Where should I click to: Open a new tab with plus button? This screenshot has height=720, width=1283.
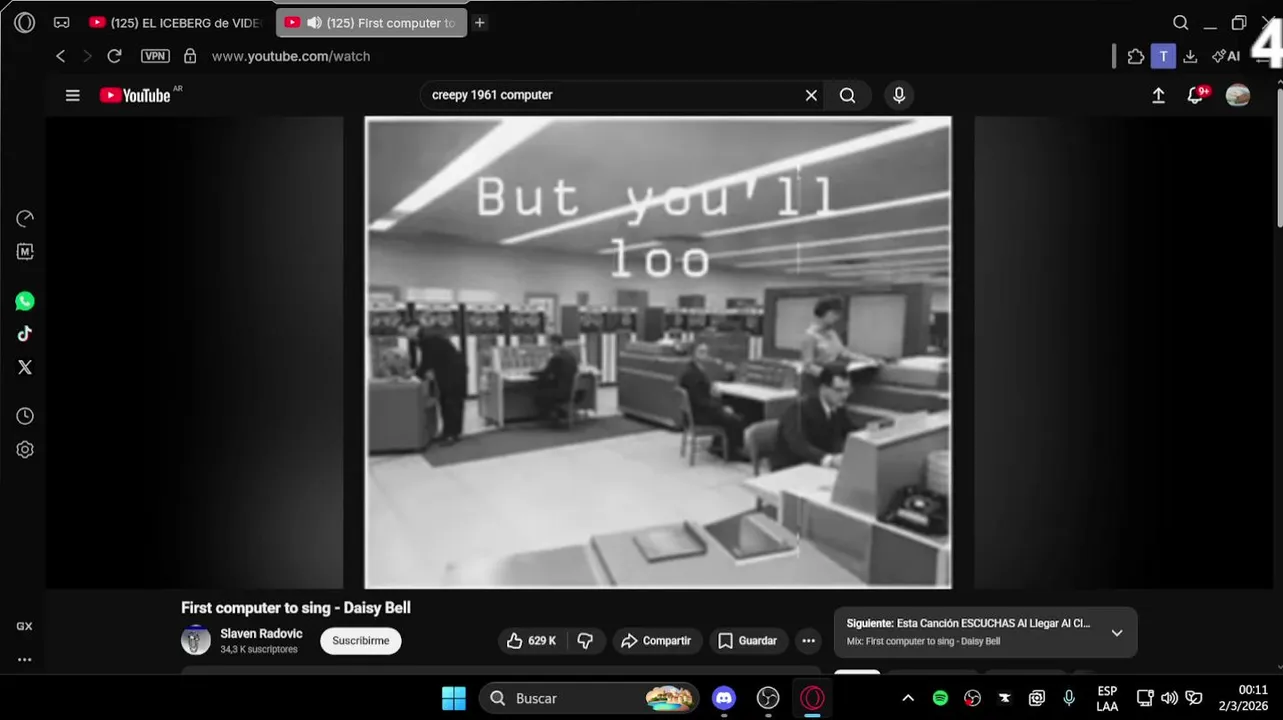point(480,22)
